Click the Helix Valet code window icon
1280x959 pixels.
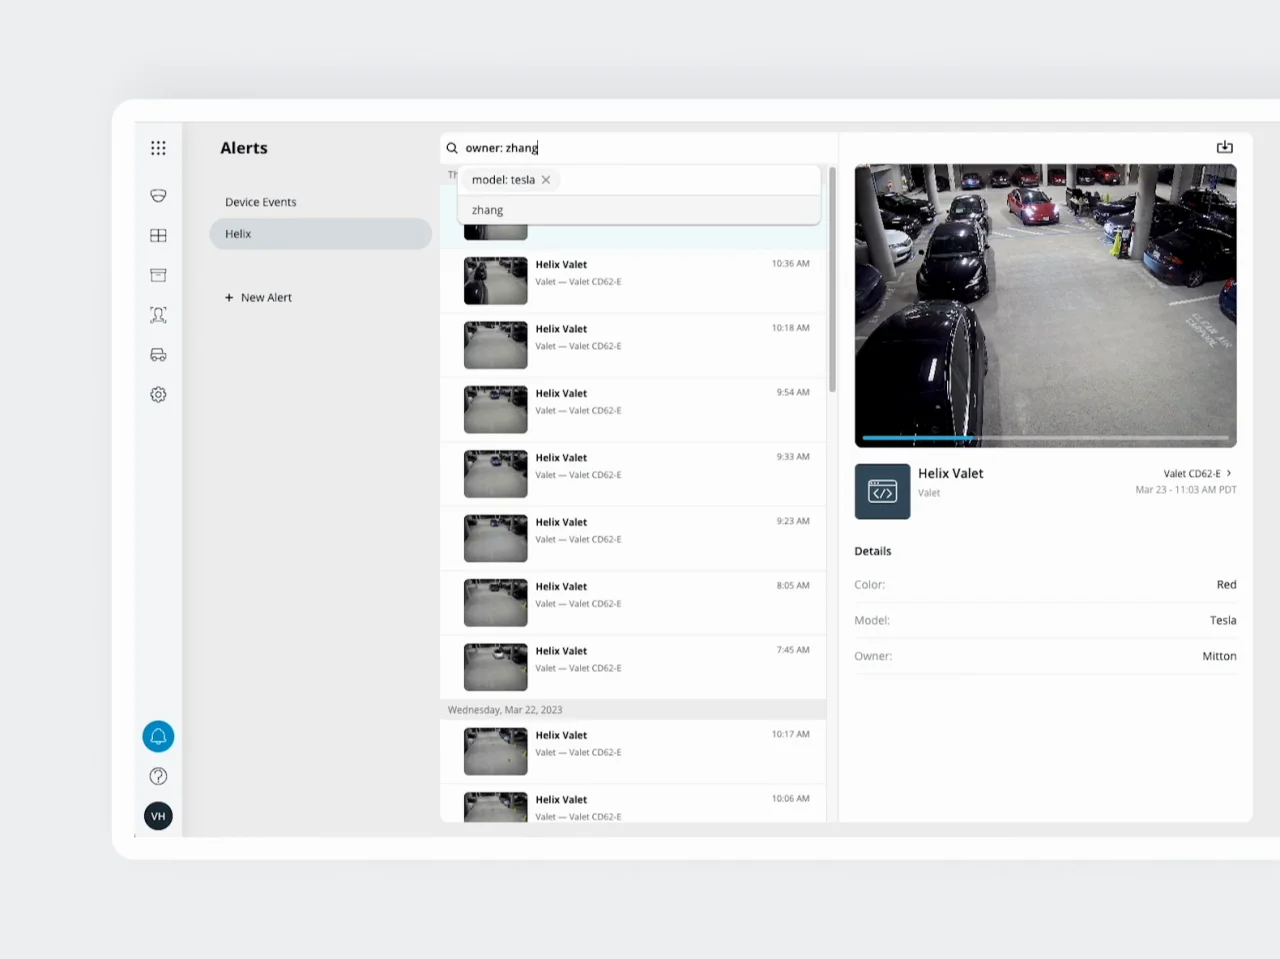pos(882,491)
